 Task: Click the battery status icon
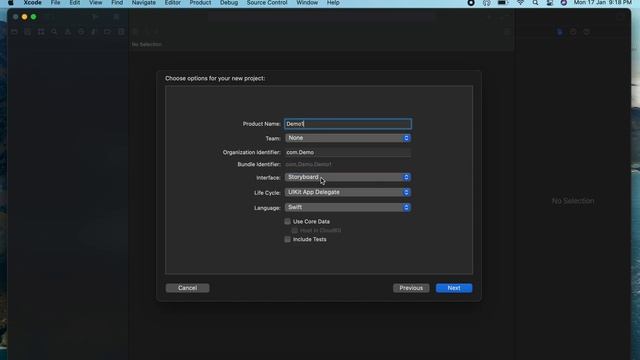(502, 3)
